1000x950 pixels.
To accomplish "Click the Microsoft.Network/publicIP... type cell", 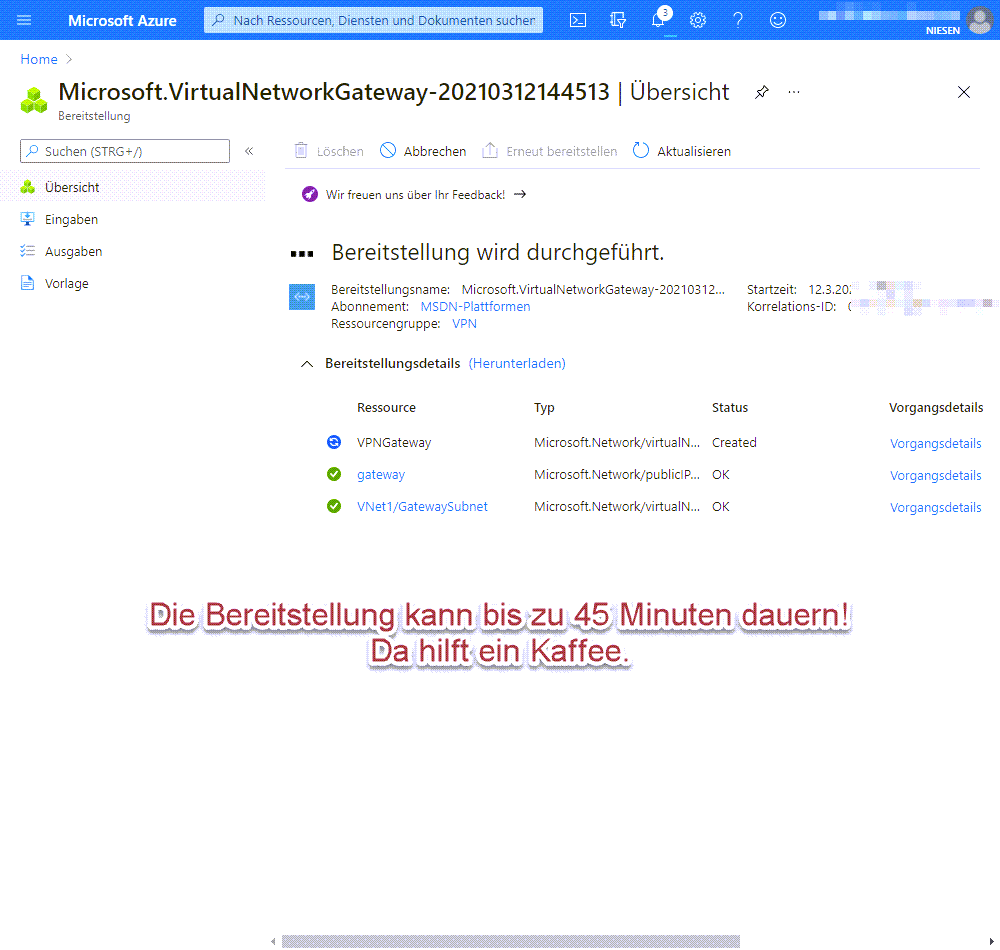I will [x=617, y=475].
